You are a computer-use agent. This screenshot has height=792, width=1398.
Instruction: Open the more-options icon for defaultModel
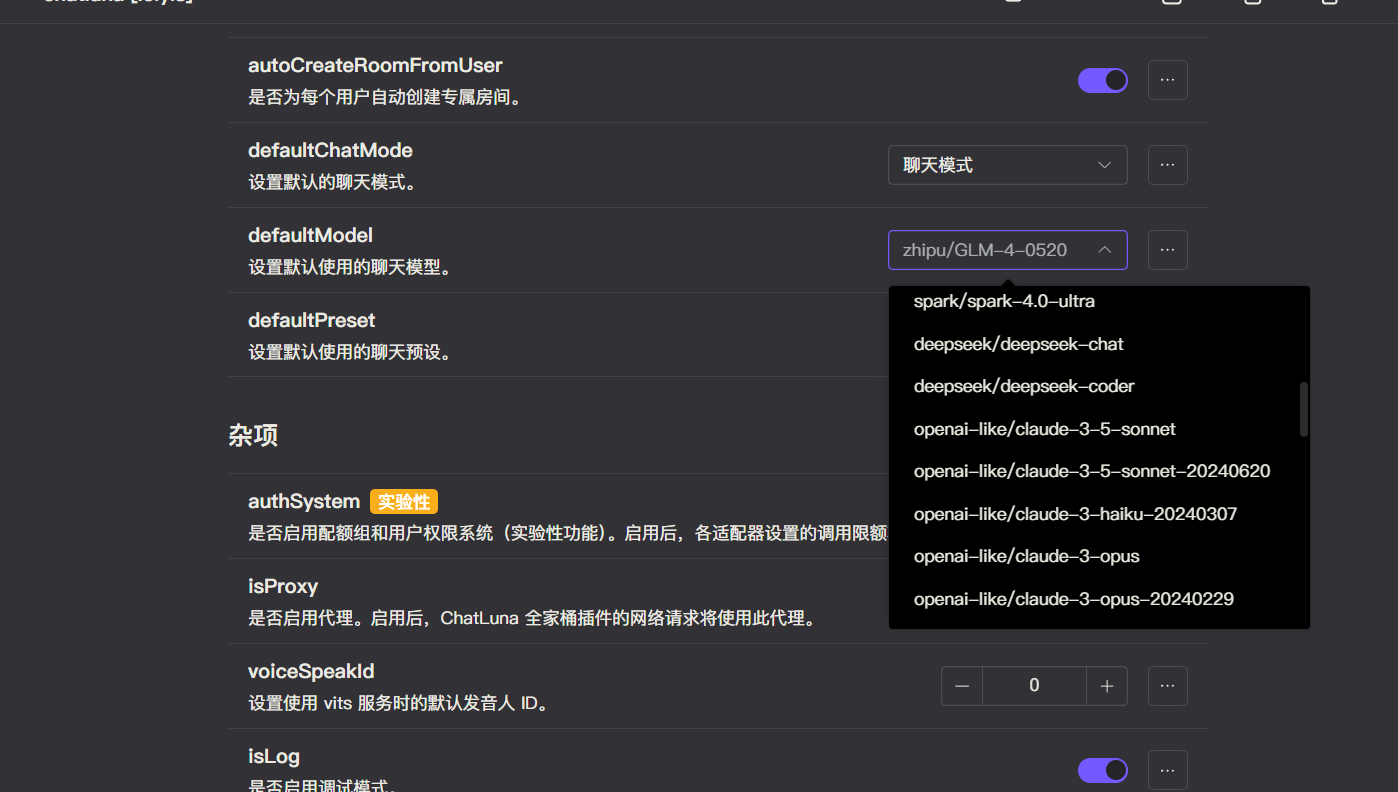click(1167, 249)
